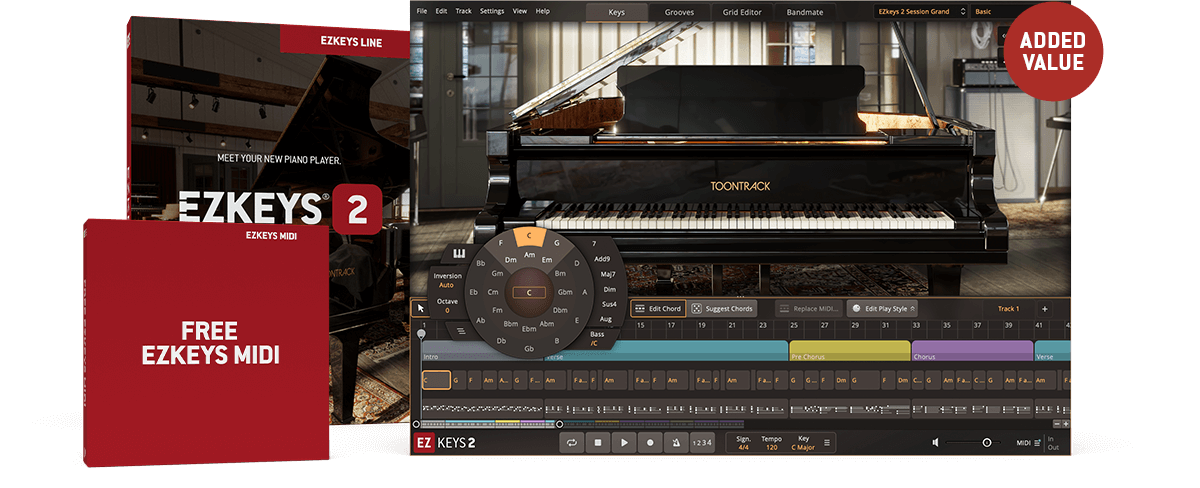Apply the Dim chord color
The image size is (1200, 488).
(x=610, y=289)
